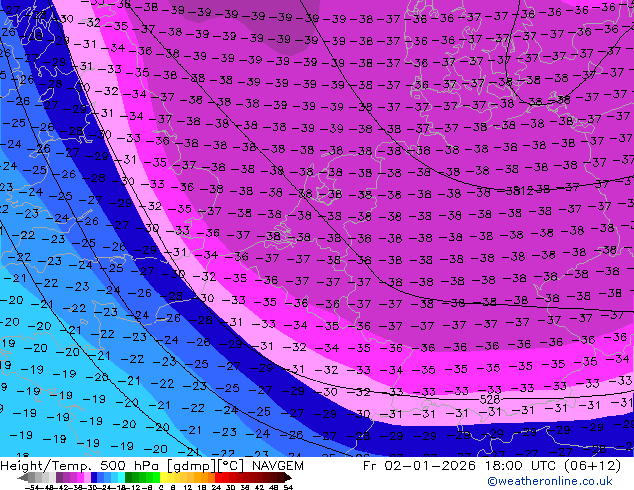Viewport: 634px width, 490px height.
Task: Click the NAVGEM model name label
Action: click(277, 466)
